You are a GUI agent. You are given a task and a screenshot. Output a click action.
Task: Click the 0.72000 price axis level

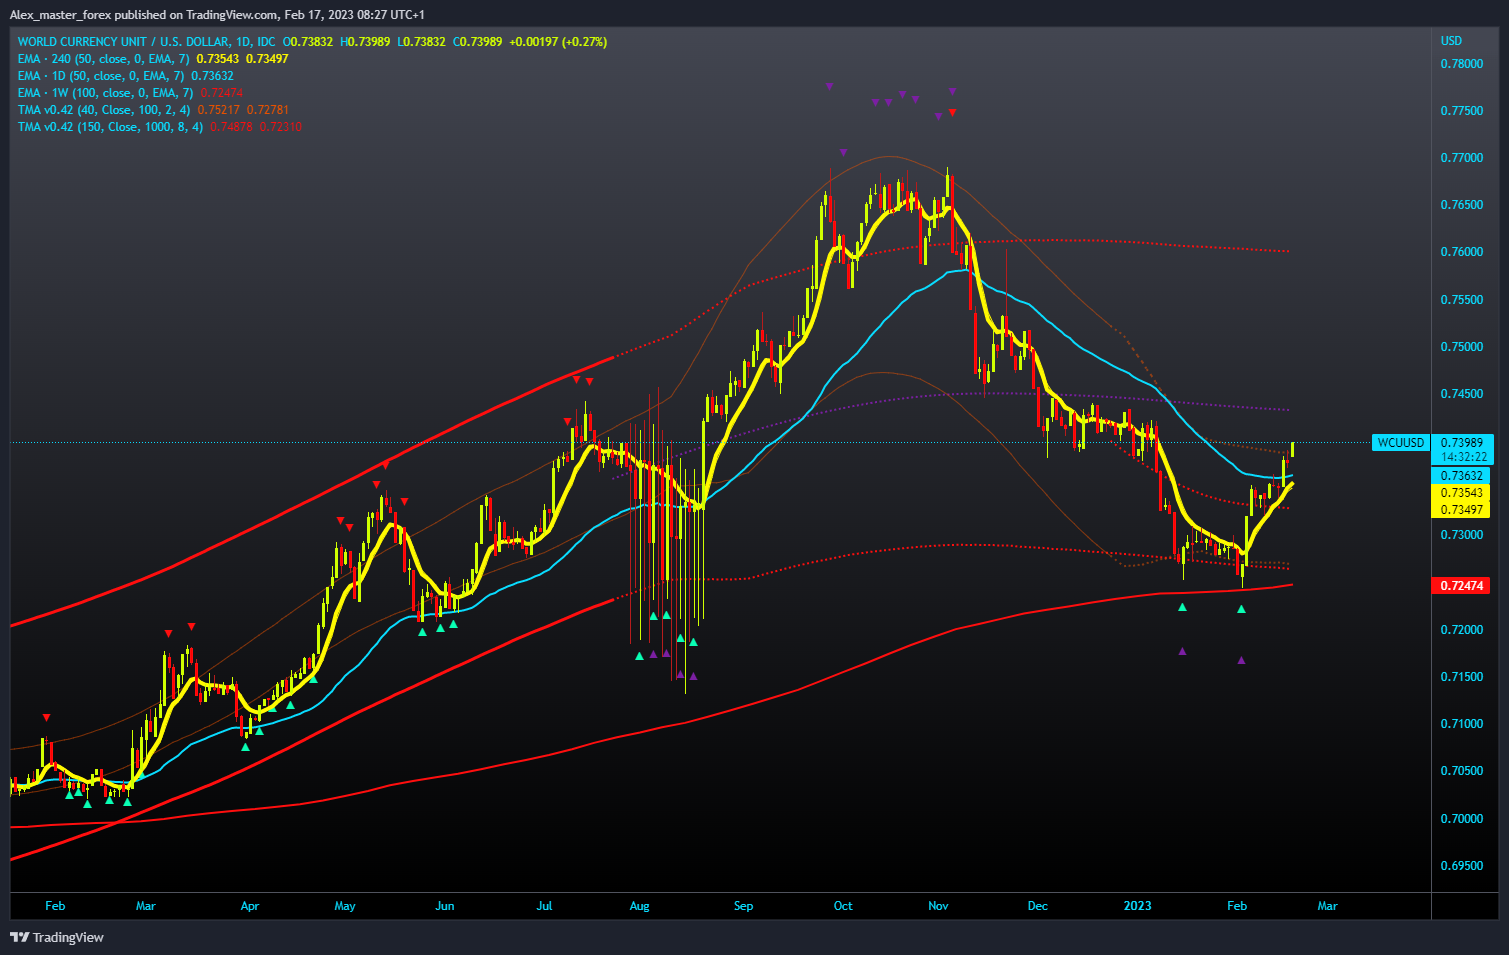coord(1462,630)
